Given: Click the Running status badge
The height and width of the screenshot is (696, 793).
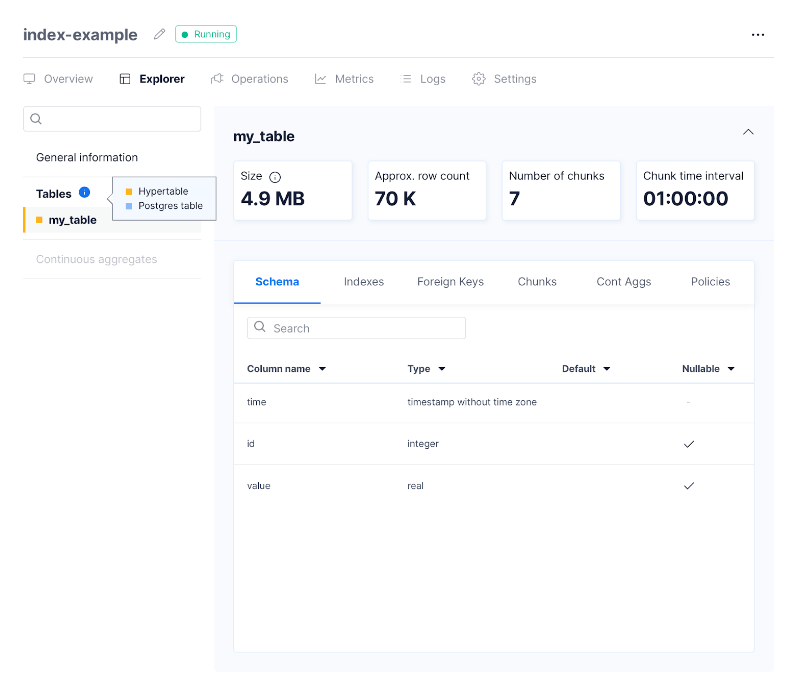Looking at the screenshot, I should pos(206,34).
